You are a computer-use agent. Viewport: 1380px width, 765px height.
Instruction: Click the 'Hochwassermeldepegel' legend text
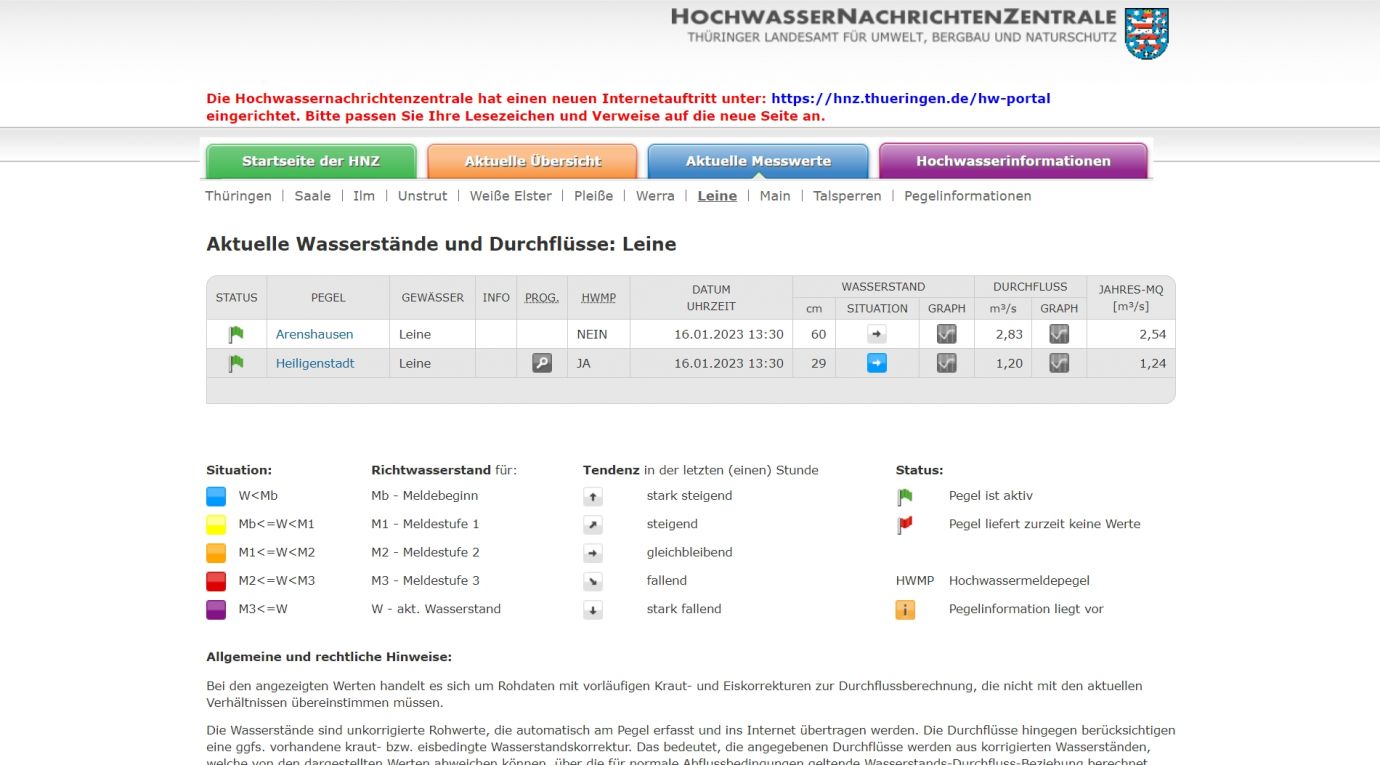(1019, 580)
